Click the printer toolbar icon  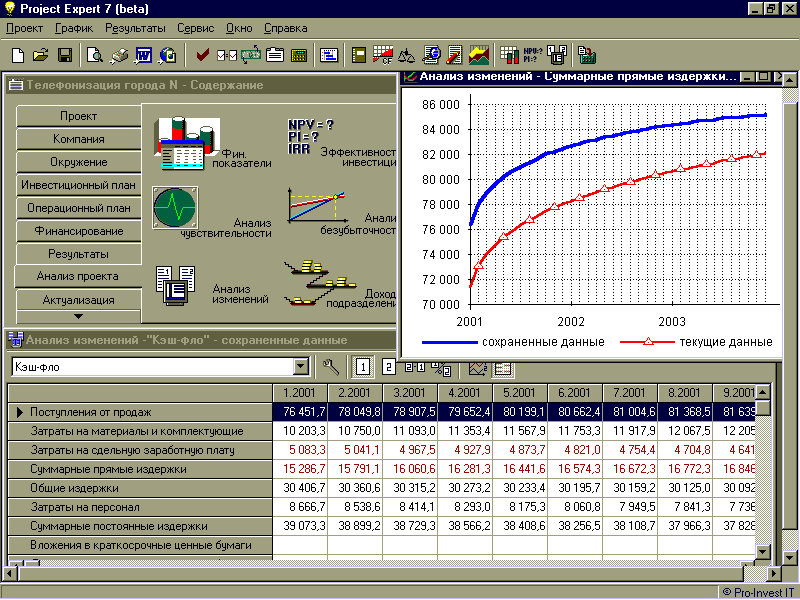118,55
